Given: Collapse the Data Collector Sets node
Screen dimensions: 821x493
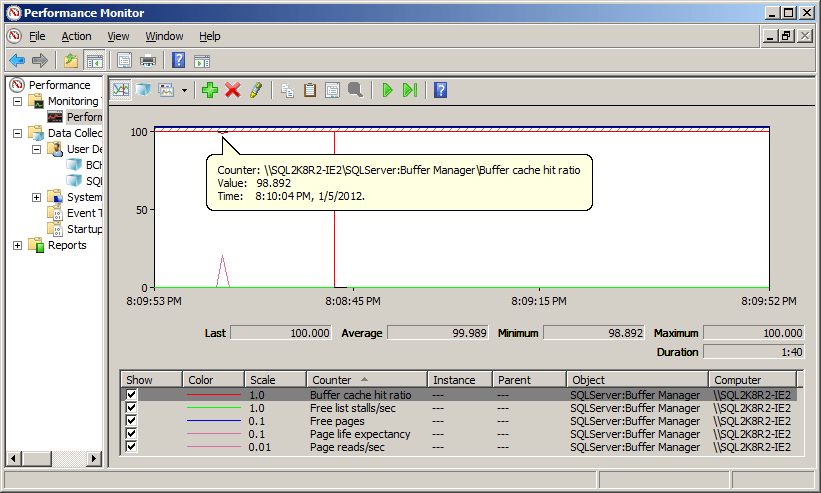Looking at the screenshot, I should (x=18, y=133).
